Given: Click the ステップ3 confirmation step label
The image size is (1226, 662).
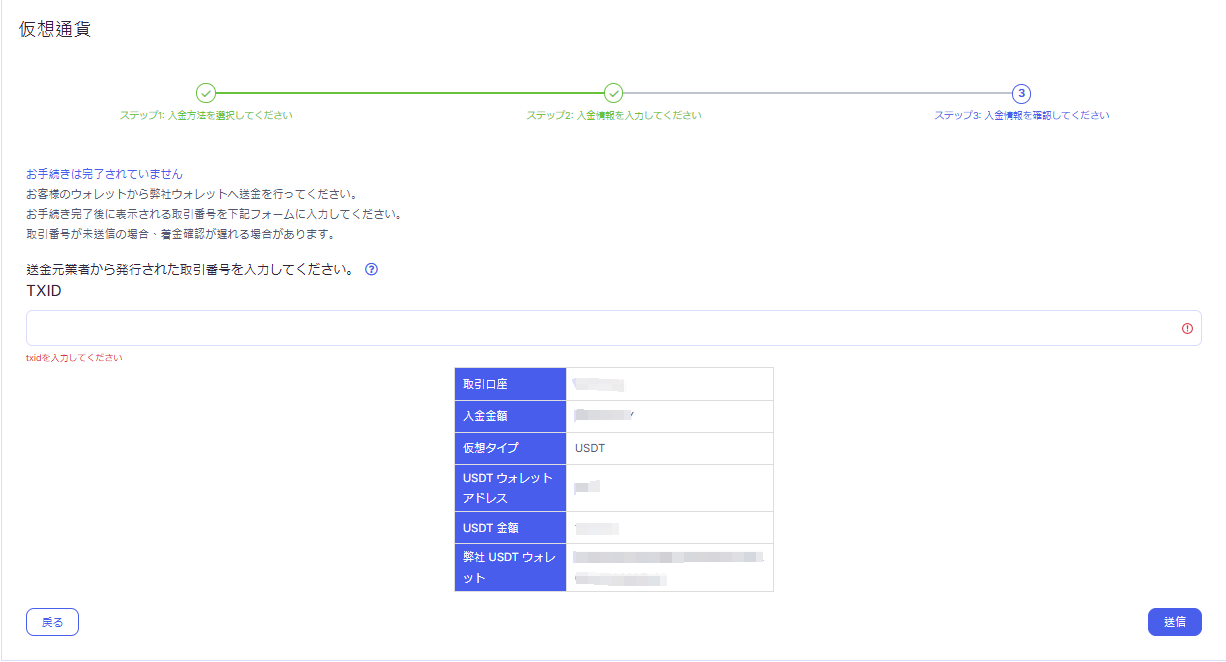Looking at the screenshot, I should pos(1021,116).
